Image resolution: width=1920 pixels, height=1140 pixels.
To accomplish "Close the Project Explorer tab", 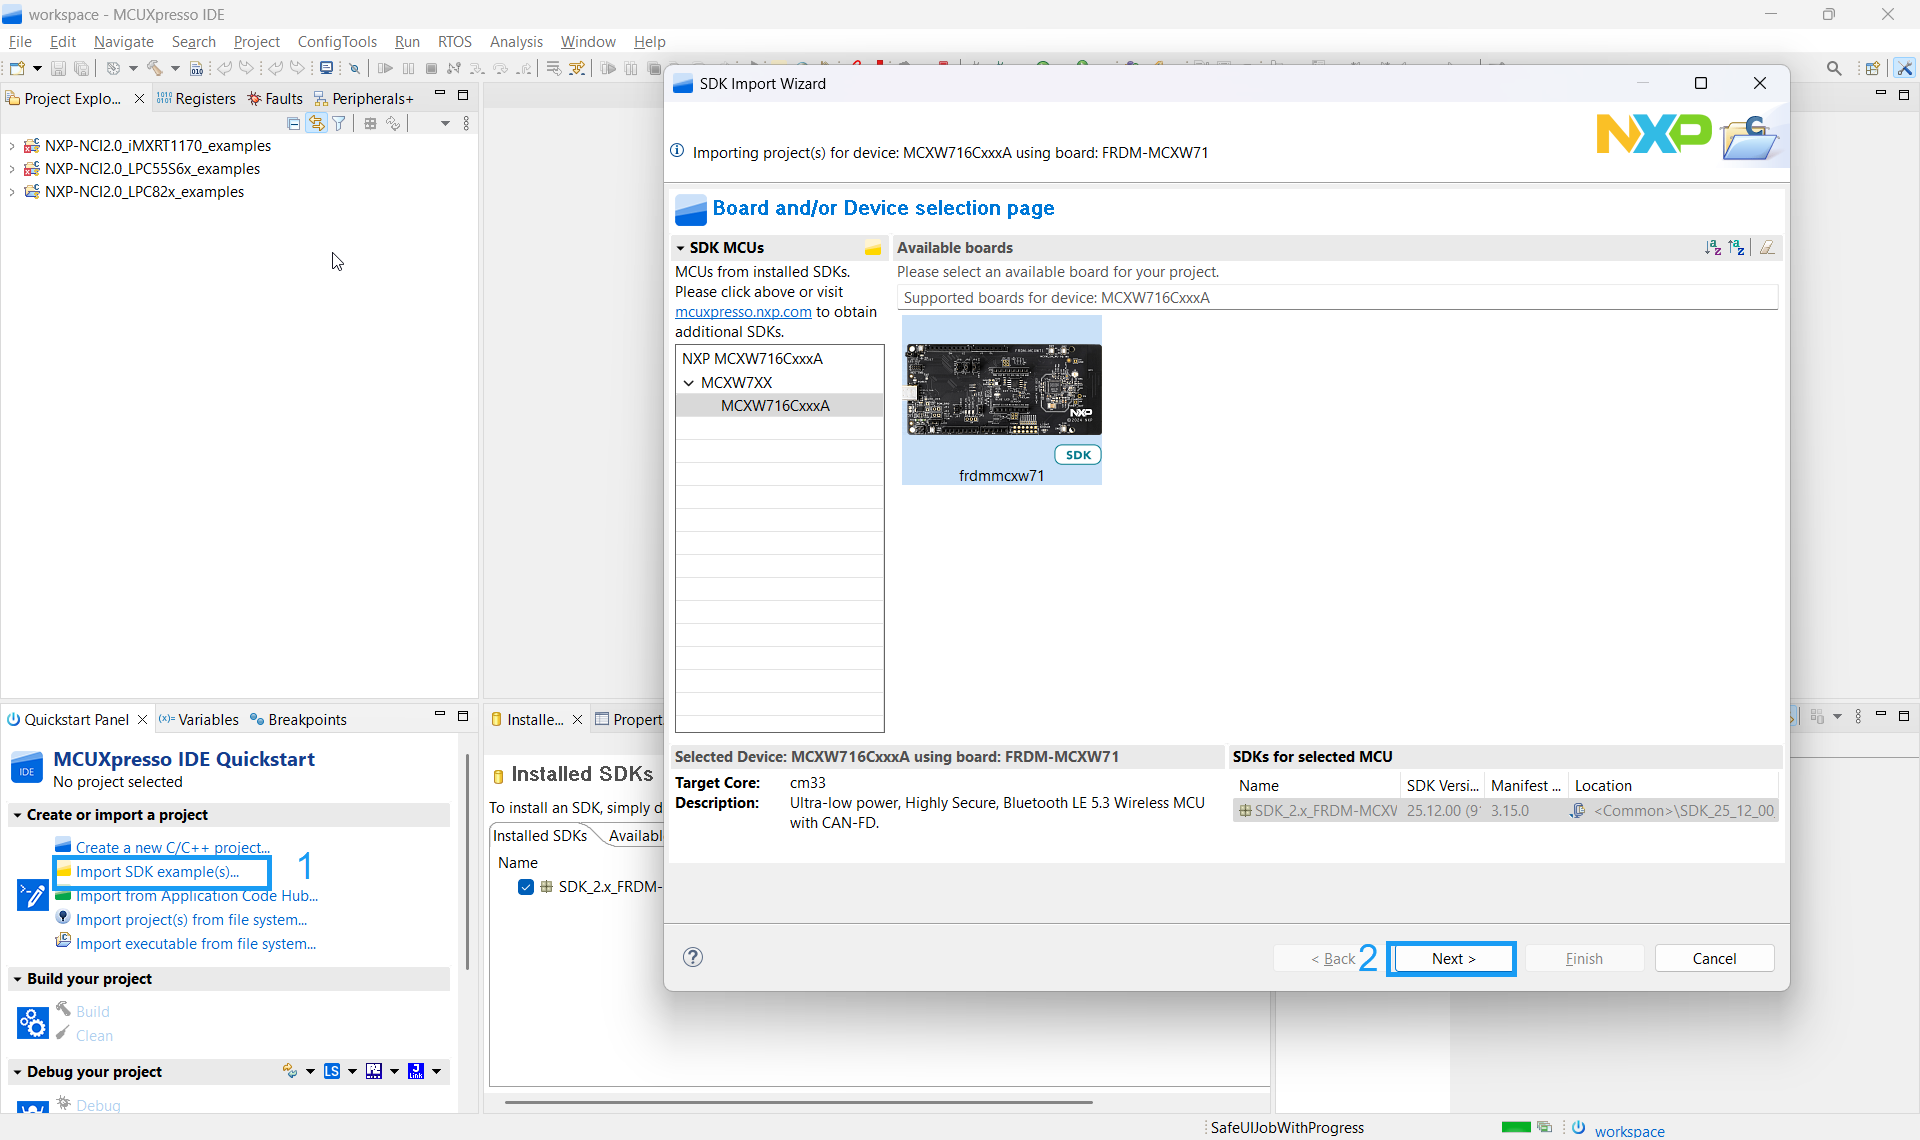I will pos(139,98).
